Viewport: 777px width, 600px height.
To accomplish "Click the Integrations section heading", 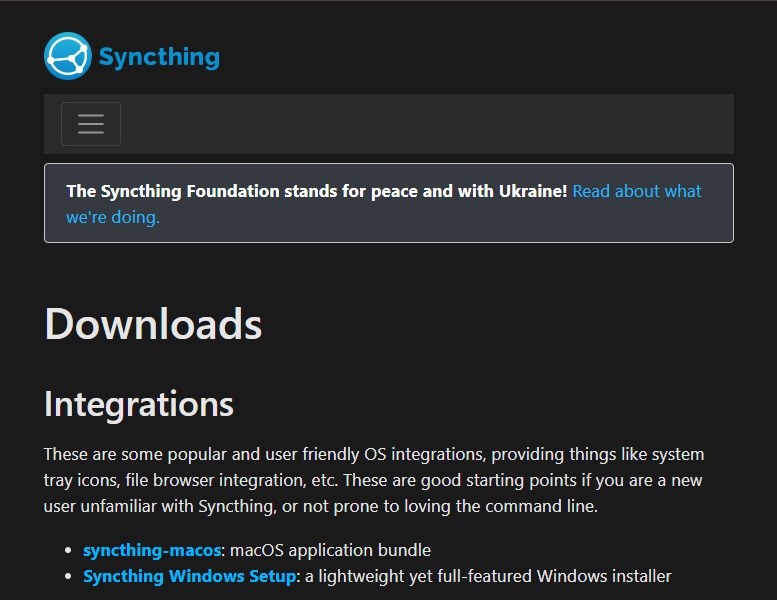I will point(139,404).
